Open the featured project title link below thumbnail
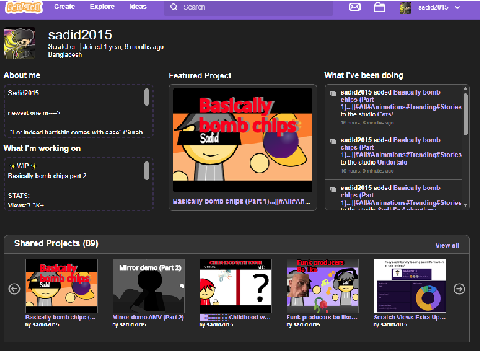Viewport: 480px width, 360px height. (x=241, y=201)
